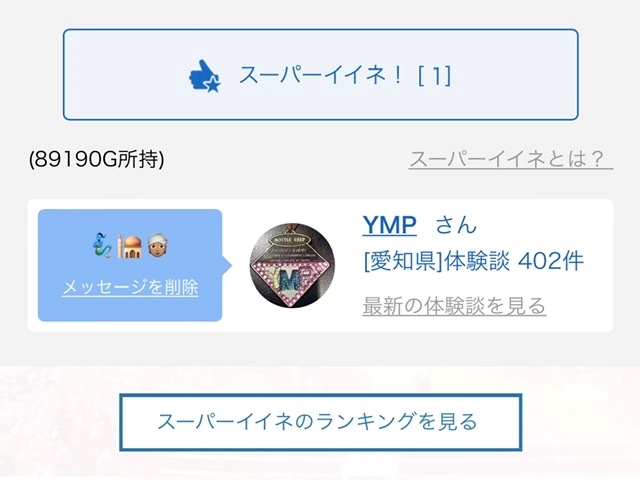Click the [愛知県] prefecture label
640x480 pixels.
[x=403, y=261]
